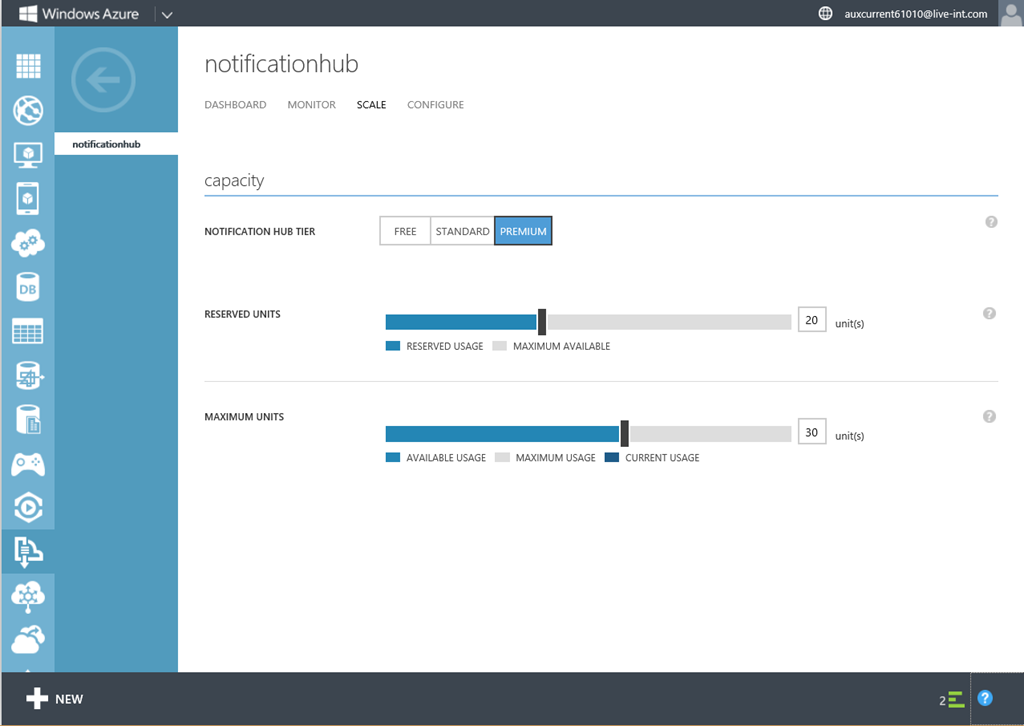This screenshot has width=1024, height=726.
Task: Open Storage table icon in sidebar
Action: tap(27, 332)
